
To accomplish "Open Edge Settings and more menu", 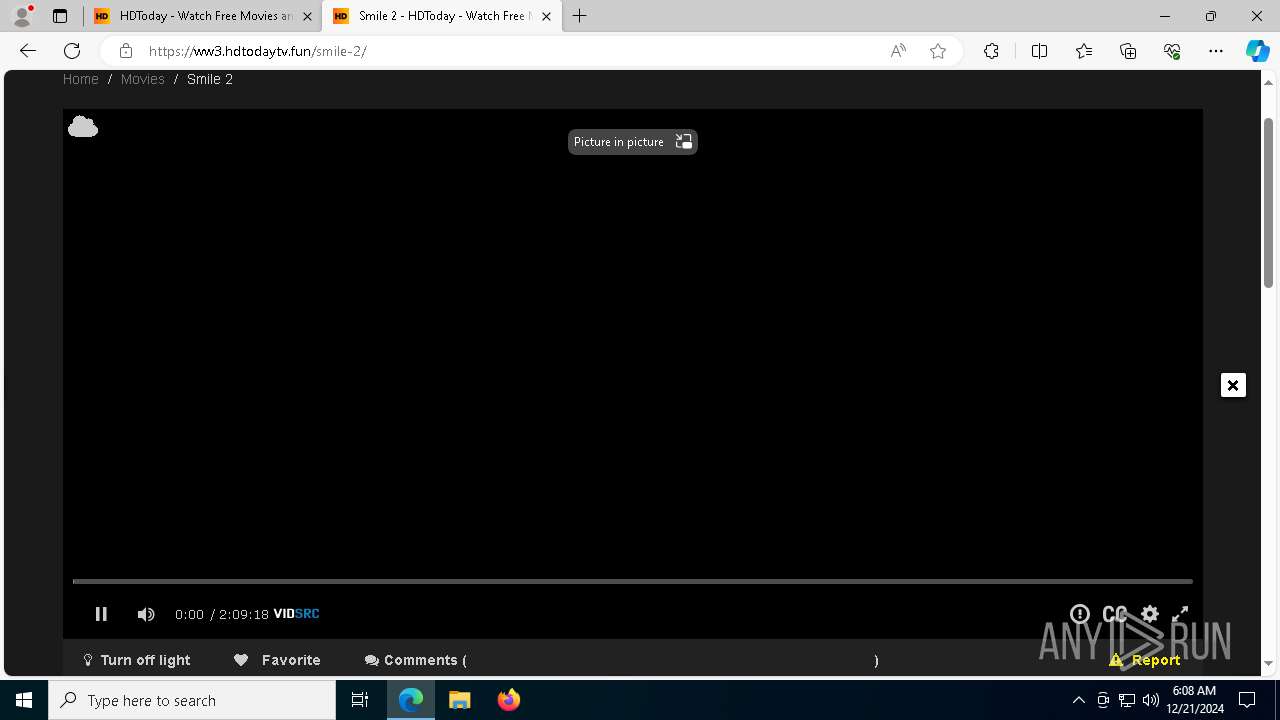I will point(1216,51).
